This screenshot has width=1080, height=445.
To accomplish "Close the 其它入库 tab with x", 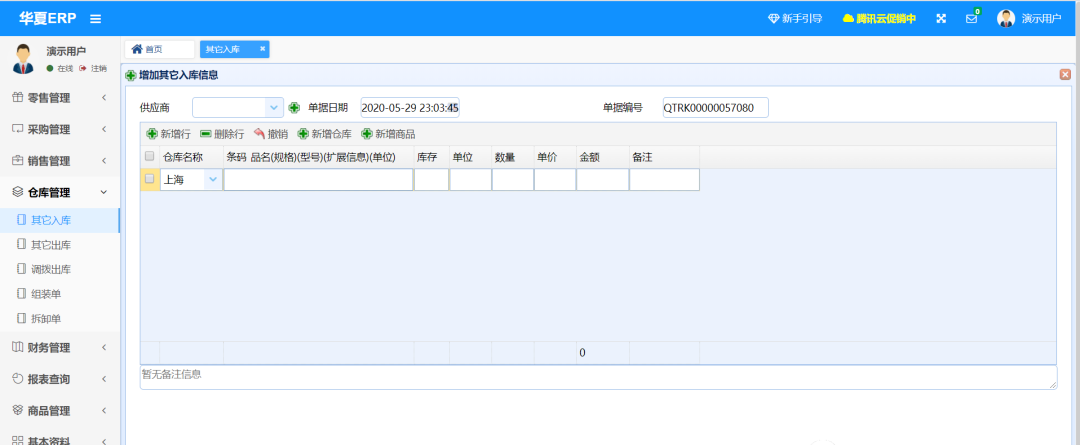I will (x=262, y=49).
